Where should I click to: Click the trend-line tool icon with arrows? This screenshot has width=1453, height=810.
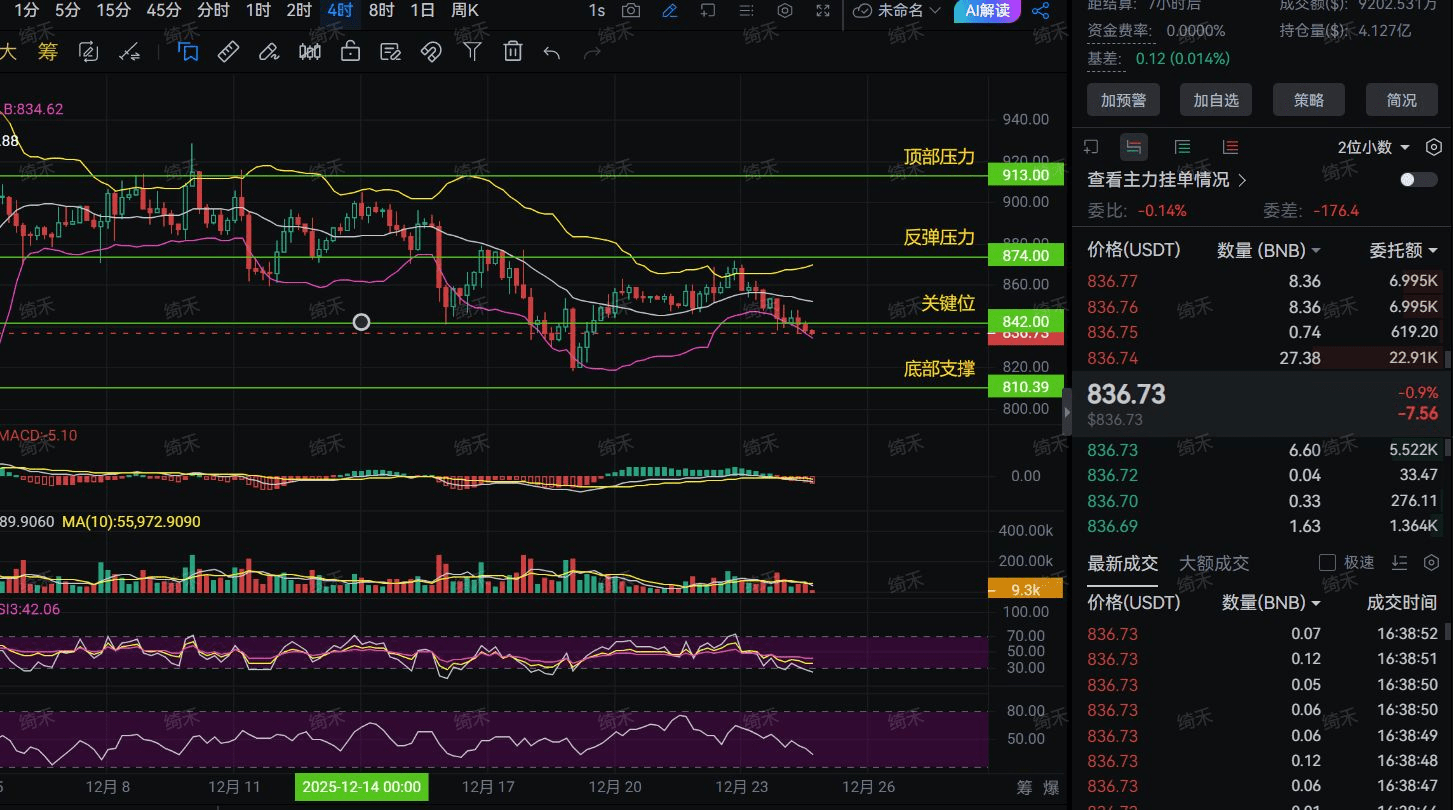(129, 52)
